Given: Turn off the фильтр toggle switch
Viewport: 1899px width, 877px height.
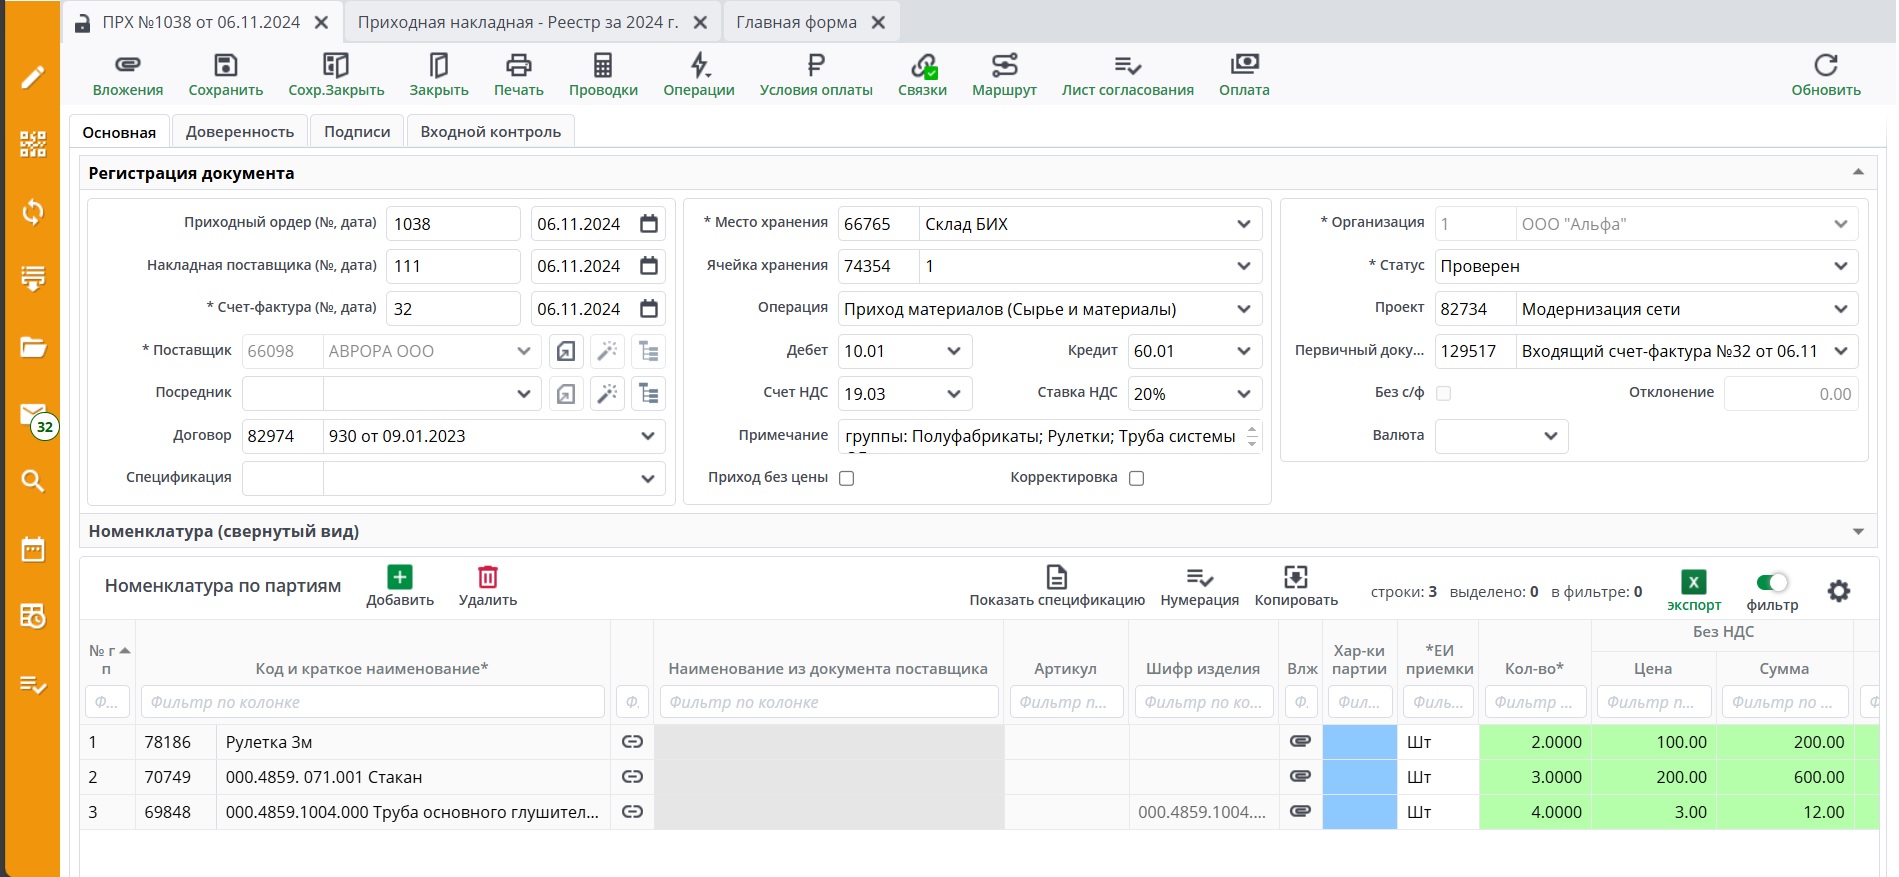Looking at the screenshot, I should tap(1771, 582).
